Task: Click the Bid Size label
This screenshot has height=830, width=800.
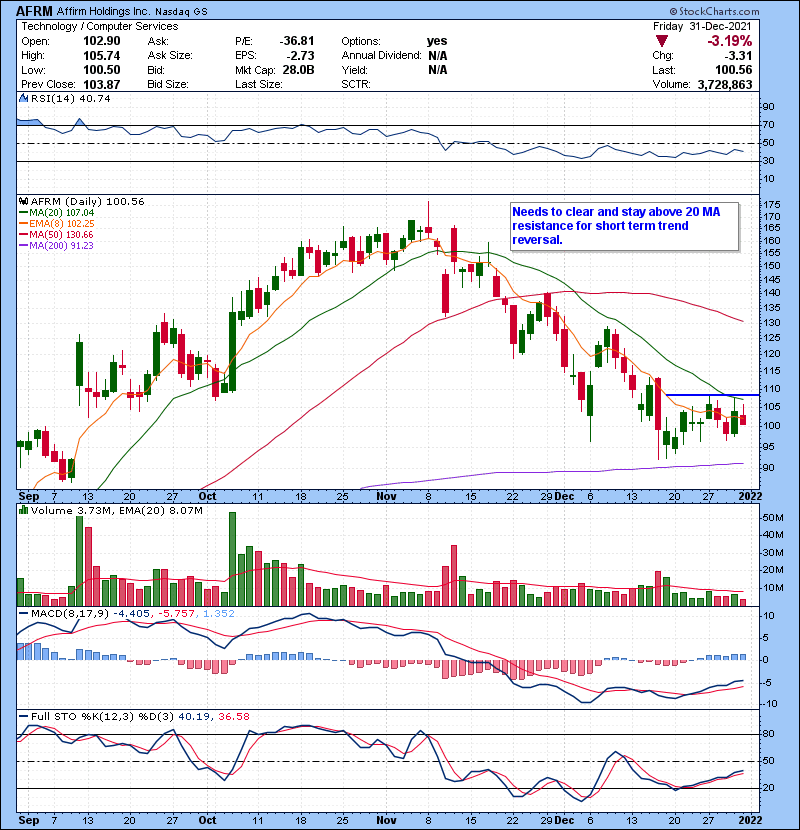Action: click(x=168, y=84)
